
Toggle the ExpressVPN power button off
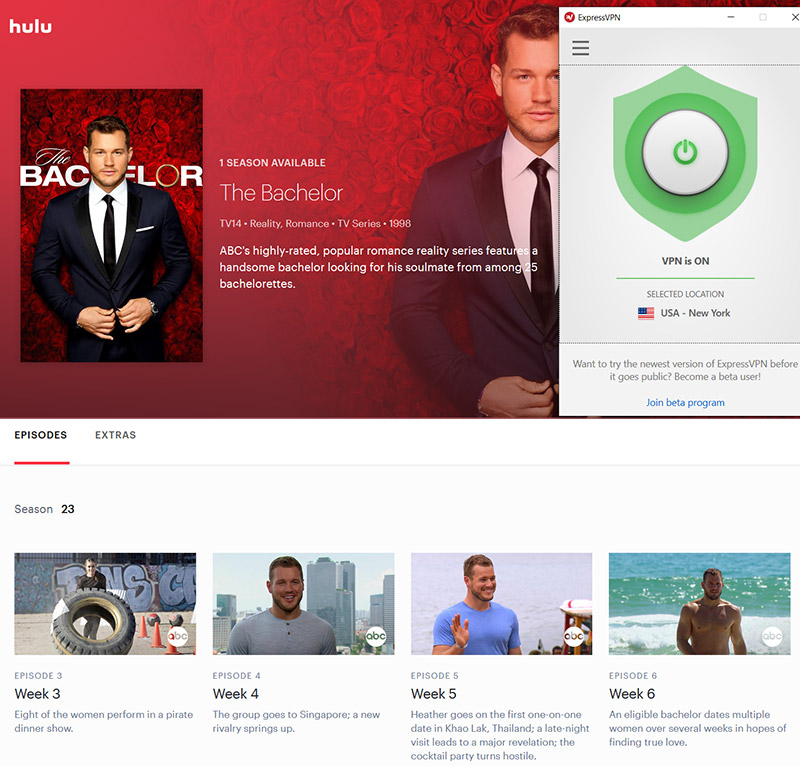click(x=685, y=152)
